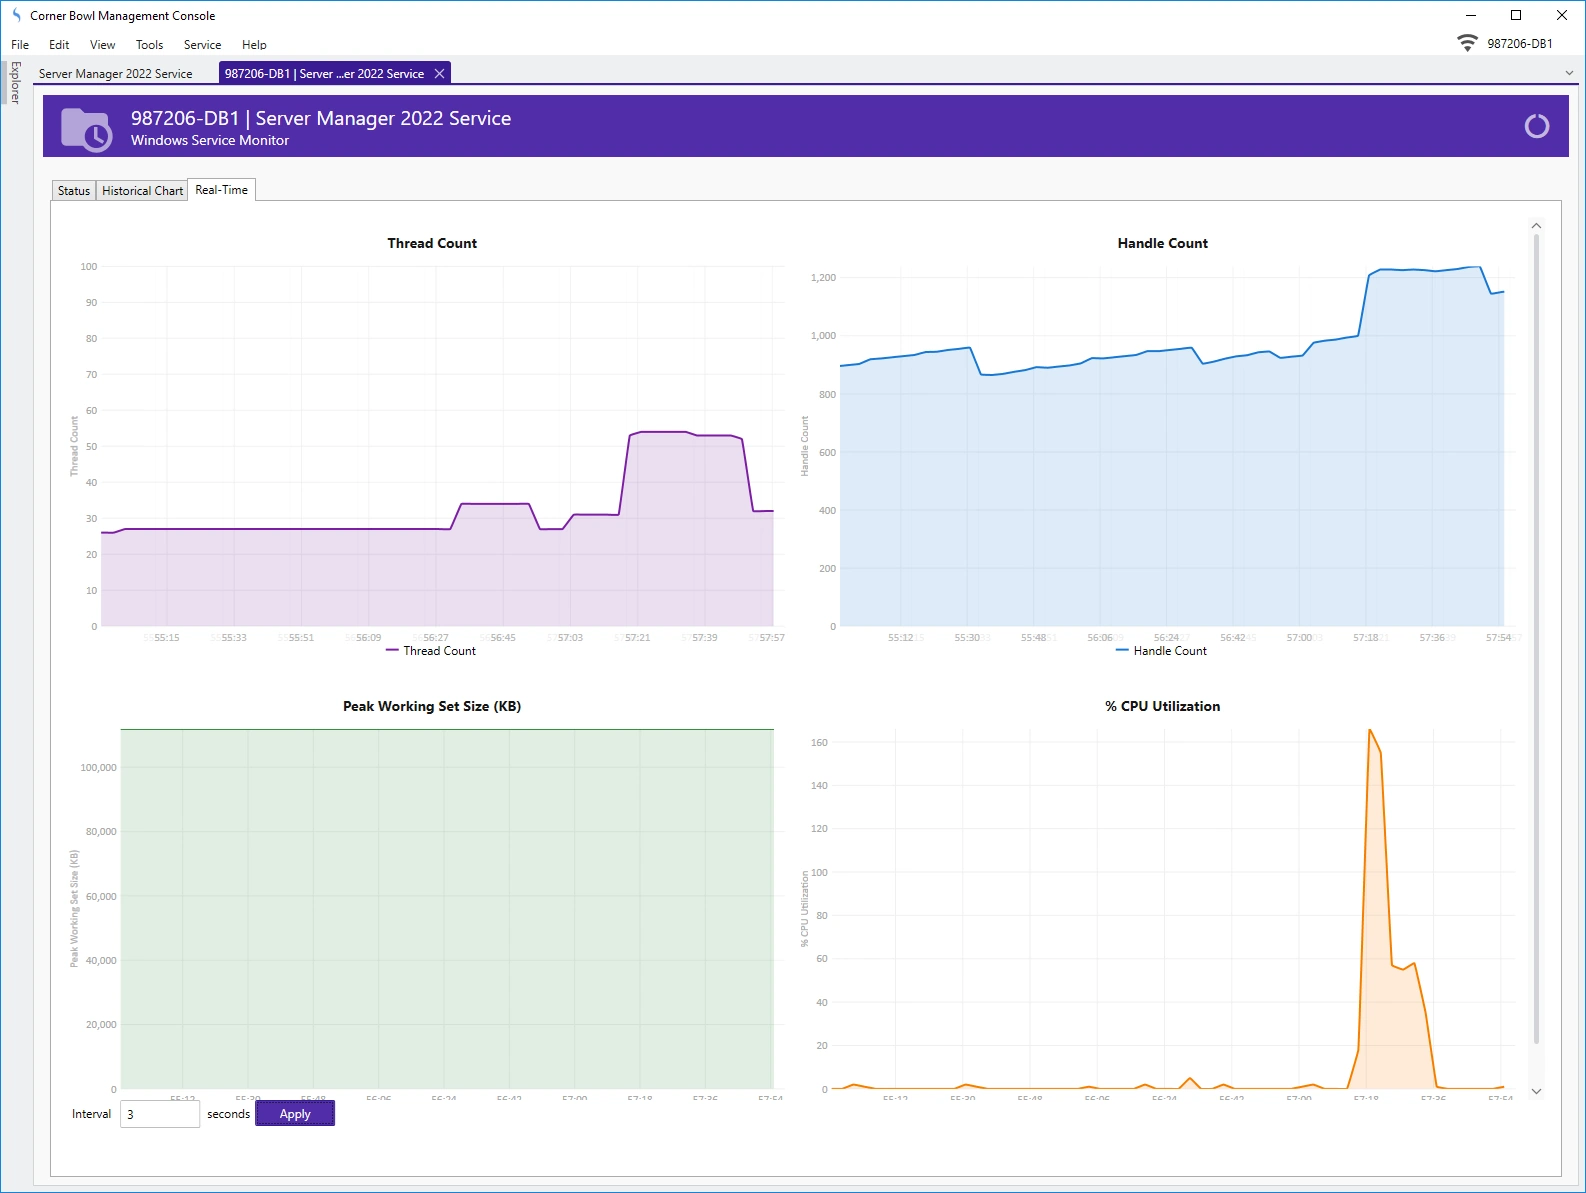Switch to the Historical Chart tab

coord(142,191)
